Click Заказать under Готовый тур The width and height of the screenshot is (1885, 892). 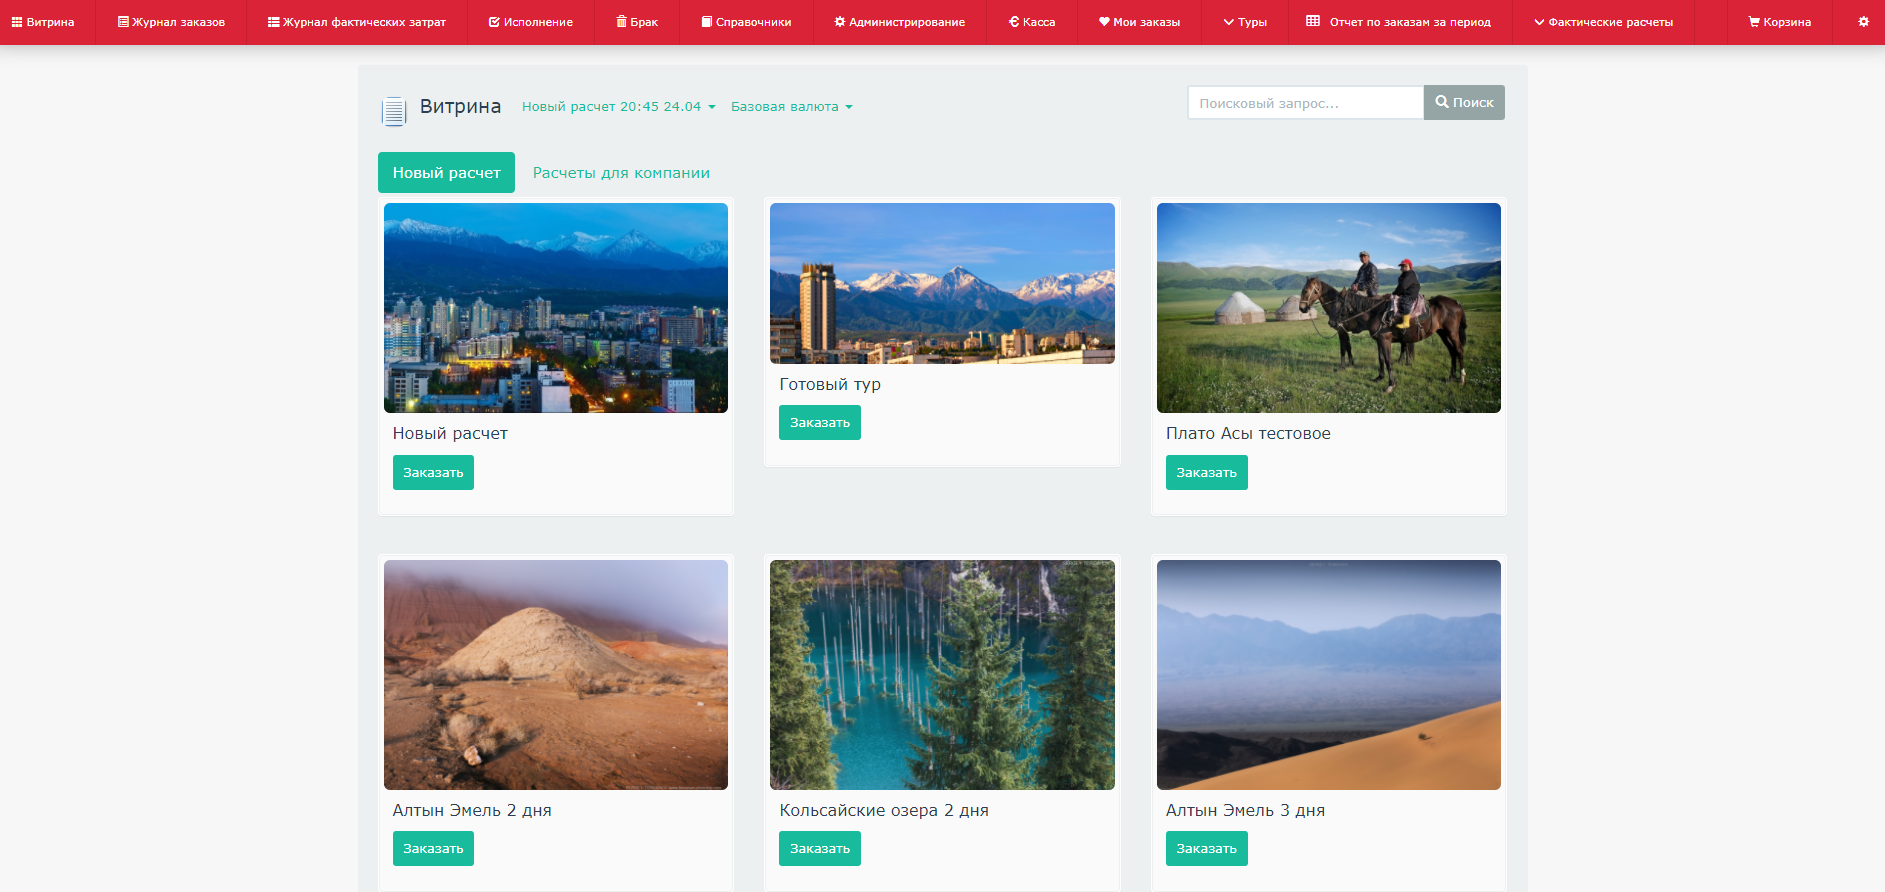[820, 423]
